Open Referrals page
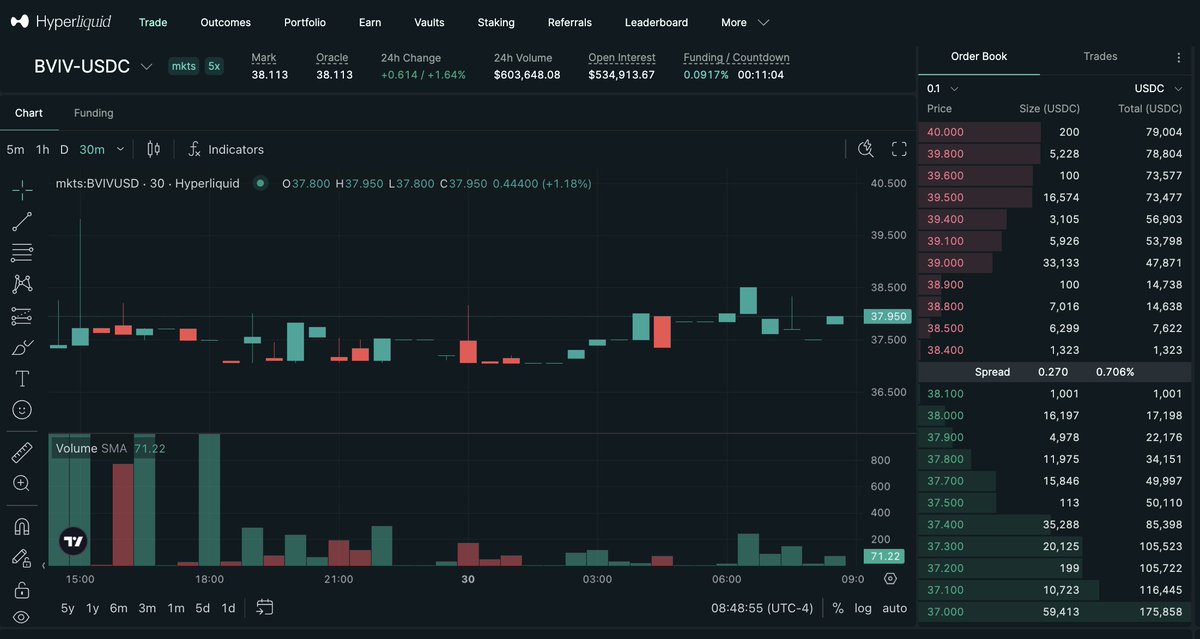This screenshot has height=639, width=1200. 570,22
